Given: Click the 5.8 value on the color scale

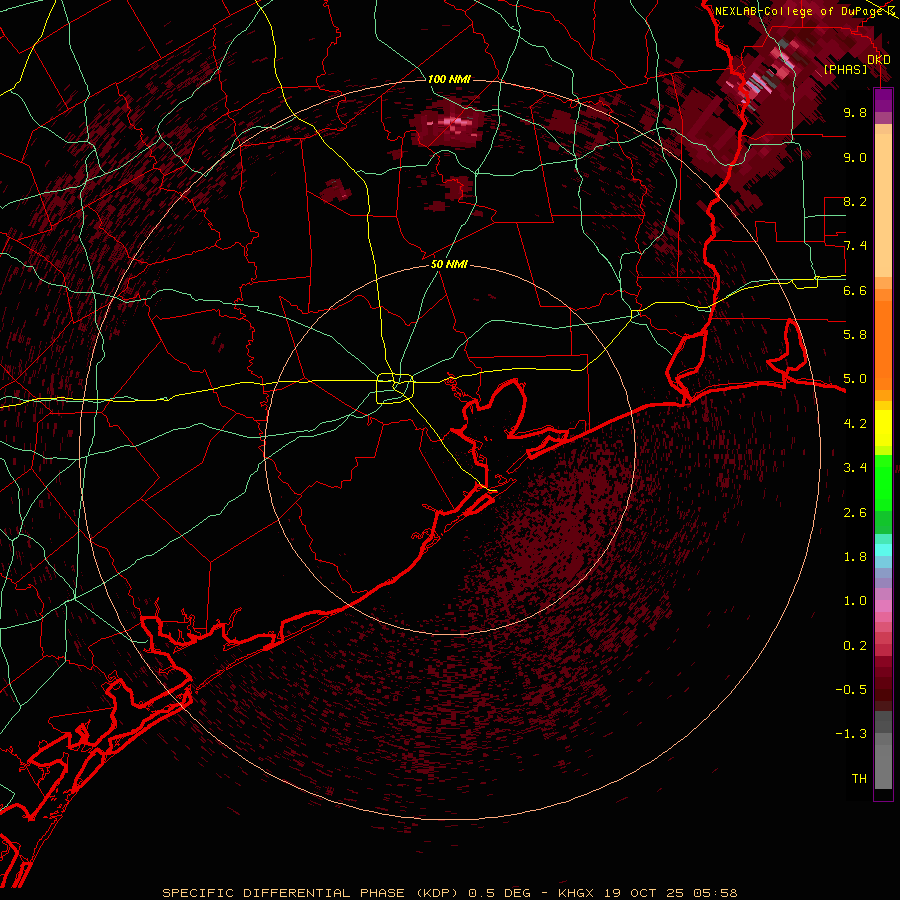Looking at the screenshot, I should 855,335.
